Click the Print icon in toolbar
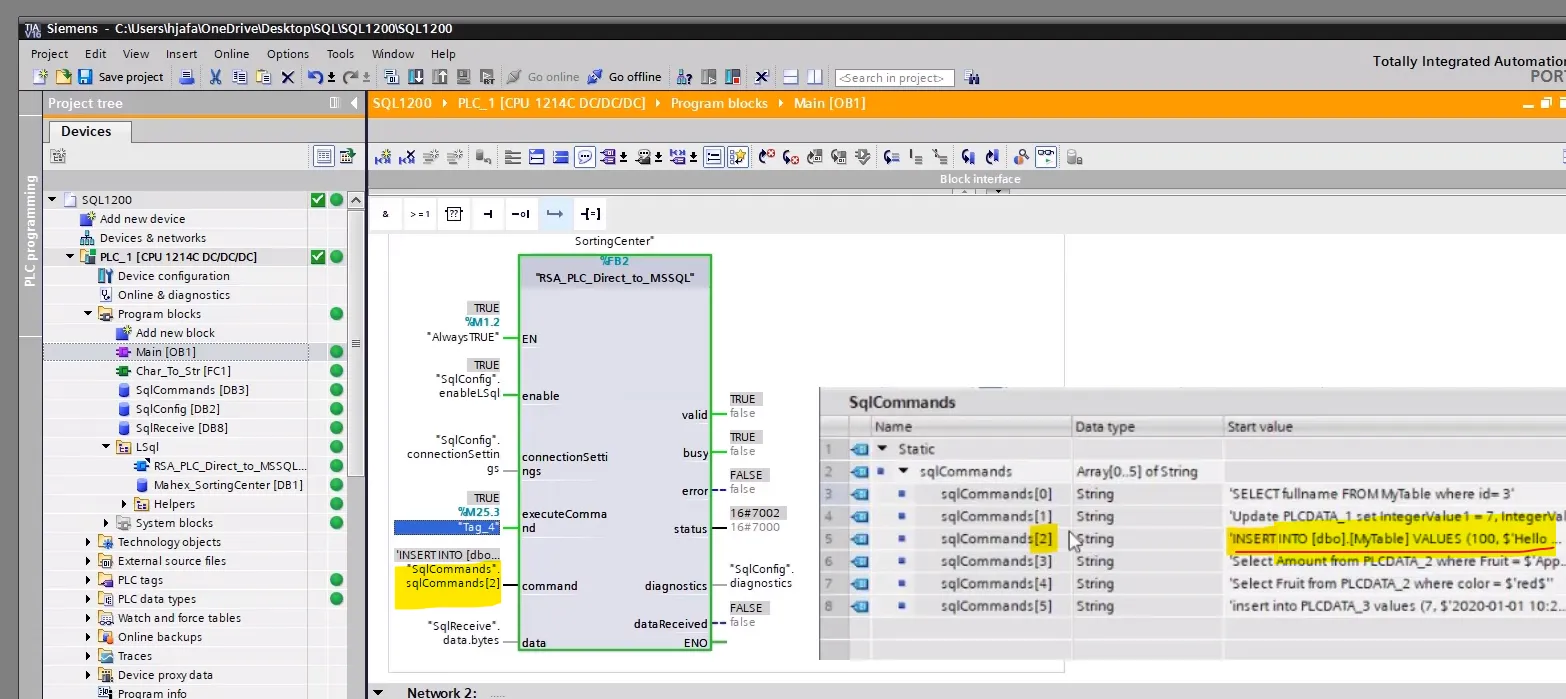This screenshot has height=699, width=1566. point(186,77)
